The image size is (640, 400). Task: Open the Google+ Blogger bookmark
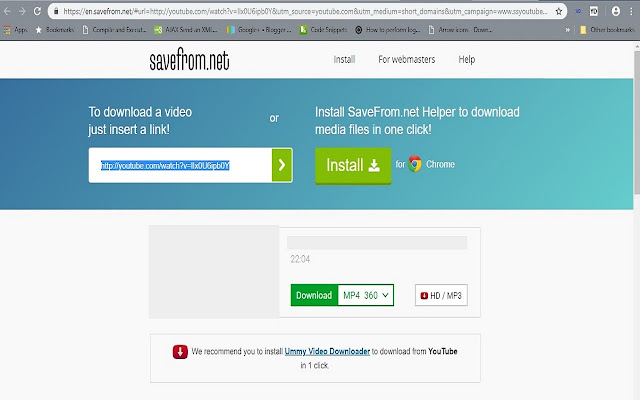[259, 30]
